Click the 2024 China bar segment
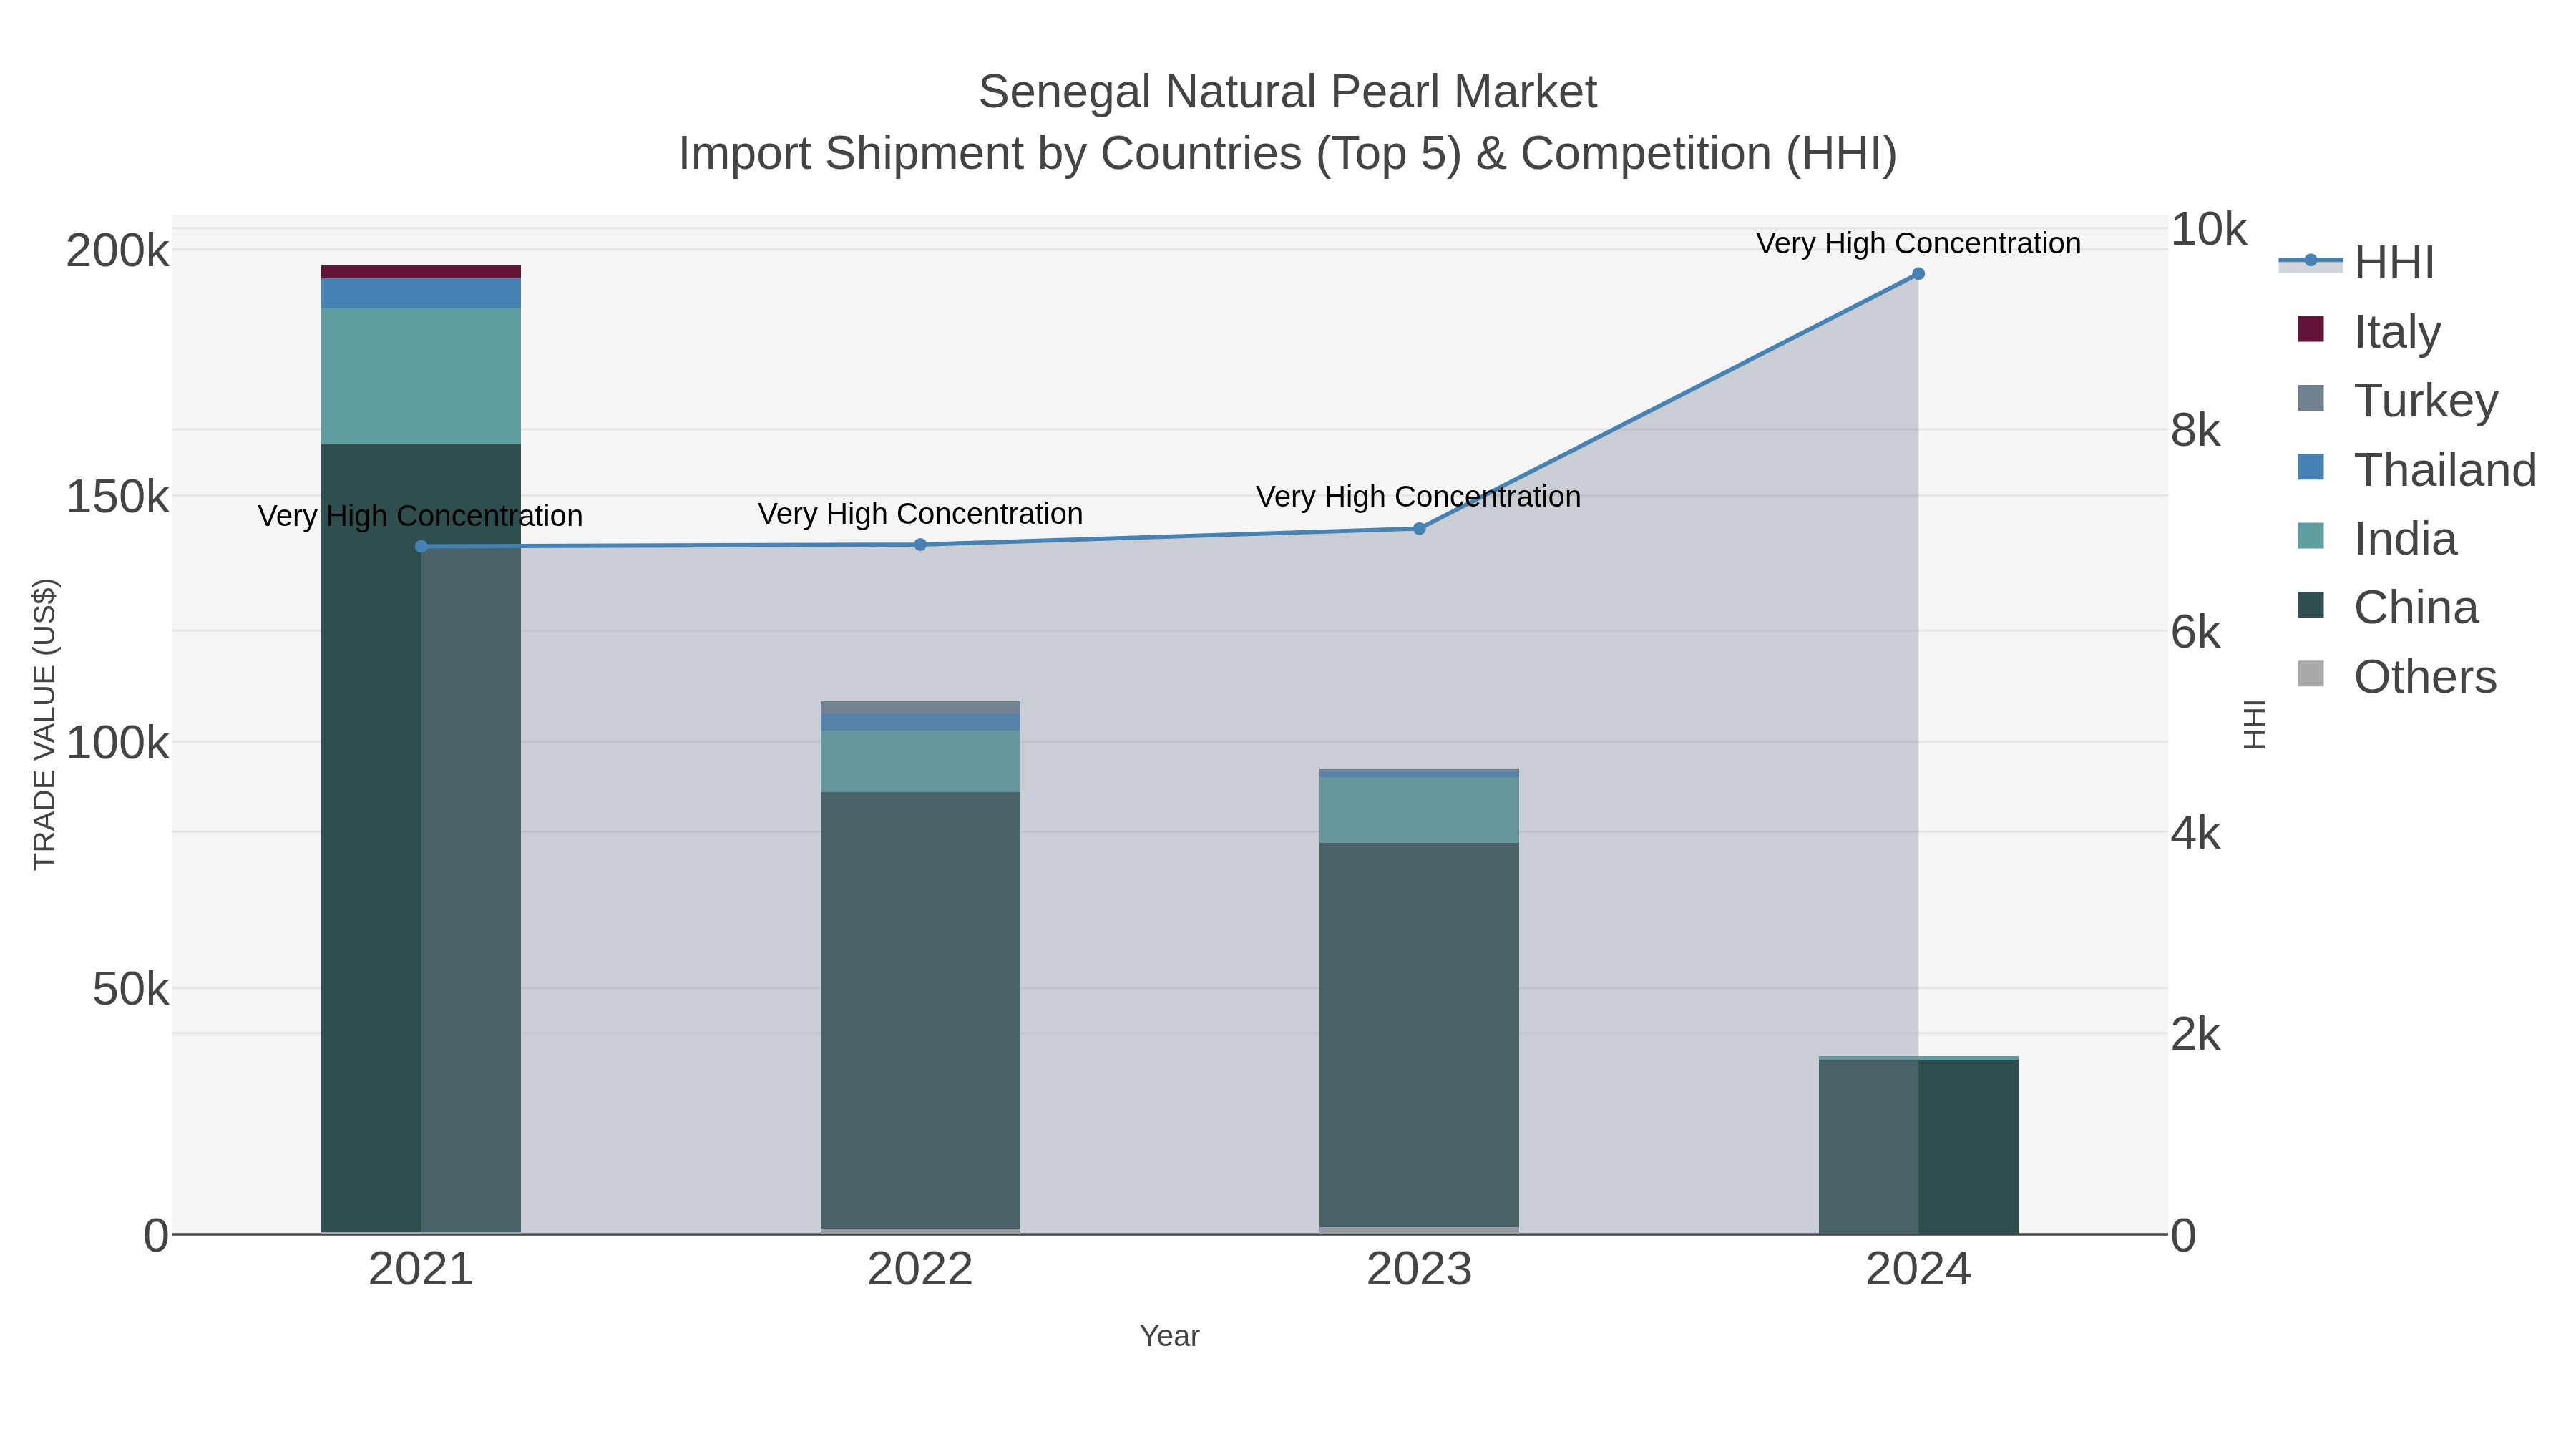 [x=1918, y=1146]
